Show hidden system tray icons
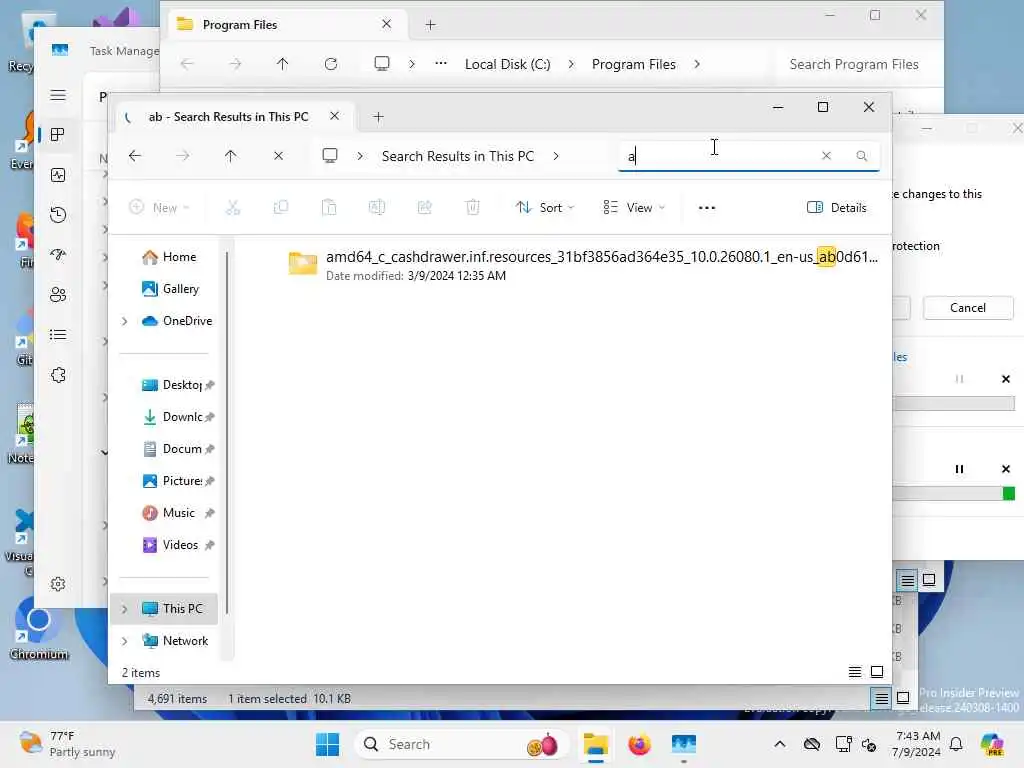The image size is (1024, 768). click(x=780, y=744)
